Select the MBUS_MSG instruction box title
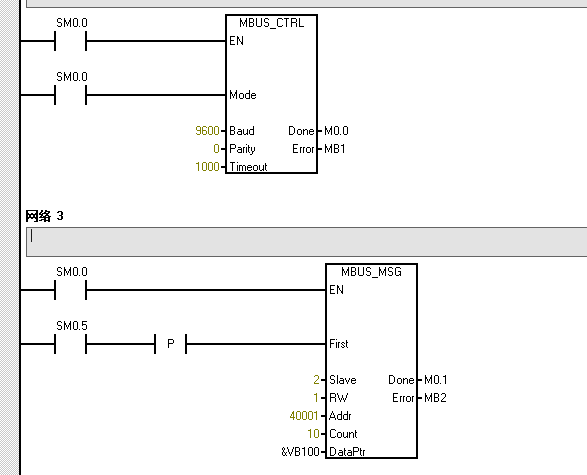587x475 pixels. [371, 272]
